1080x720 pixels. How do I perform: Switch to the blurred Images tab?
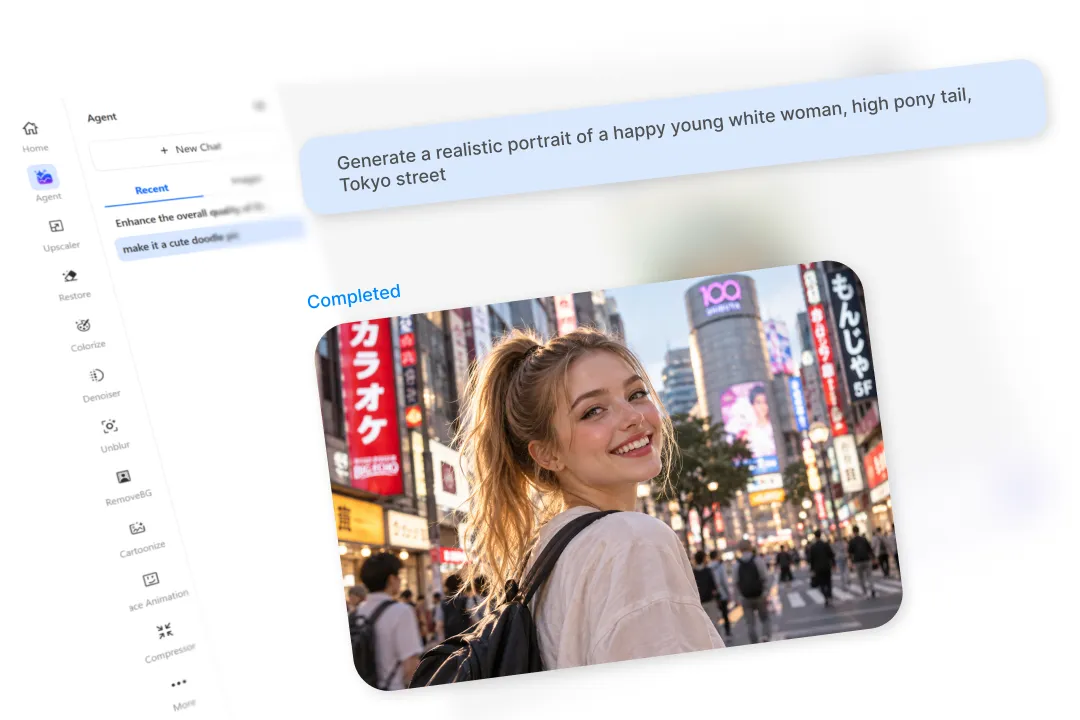click(x=246, y=180)
